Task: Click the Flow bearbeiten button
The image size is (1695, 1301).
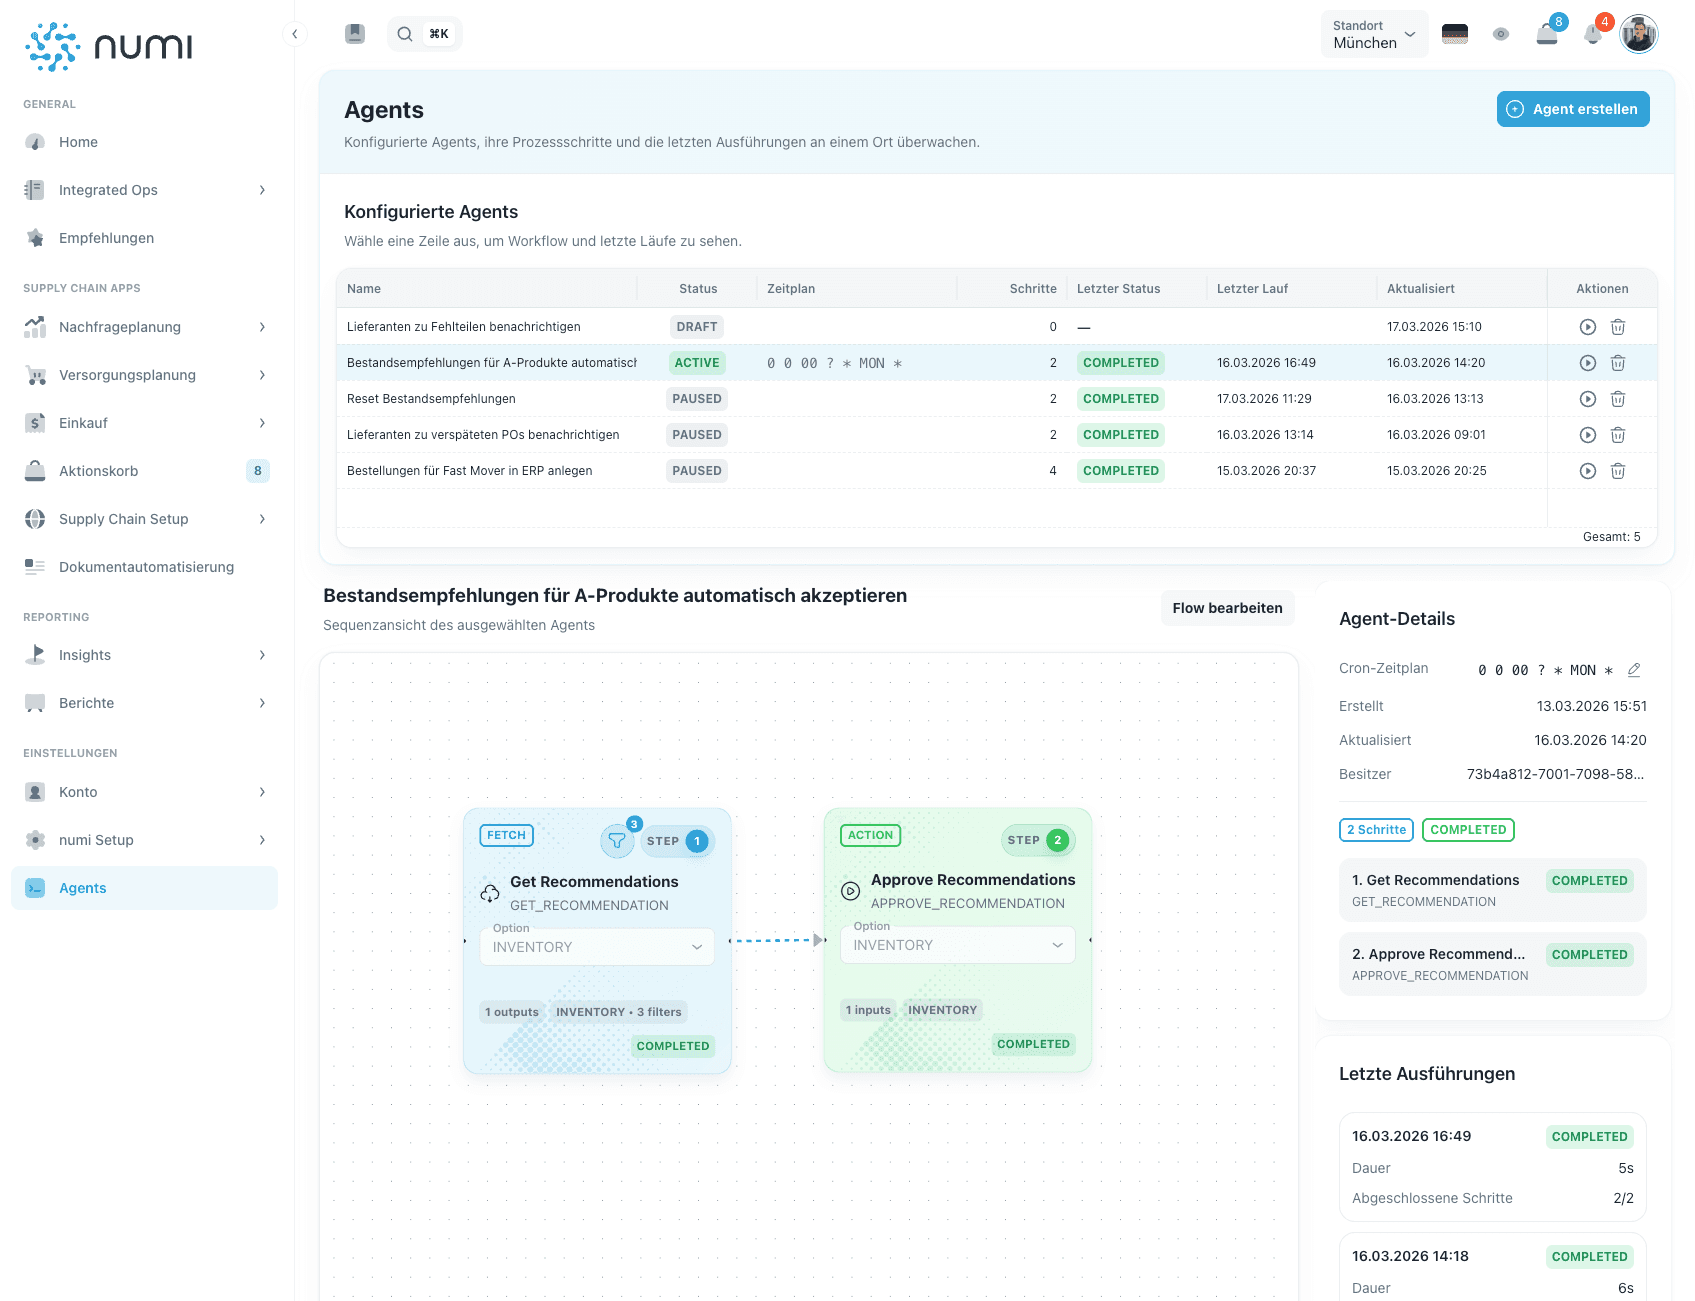Action: click(x=1227, y=608)
